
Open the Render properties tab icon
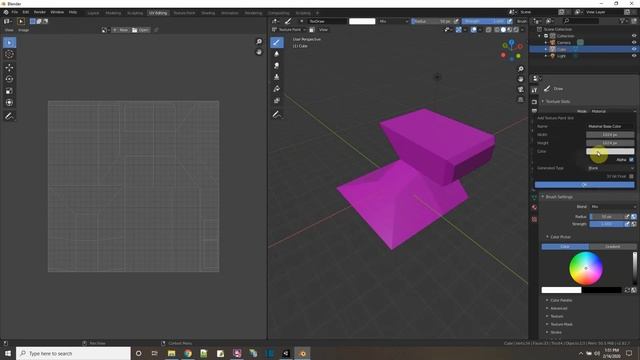click(534, 102)
